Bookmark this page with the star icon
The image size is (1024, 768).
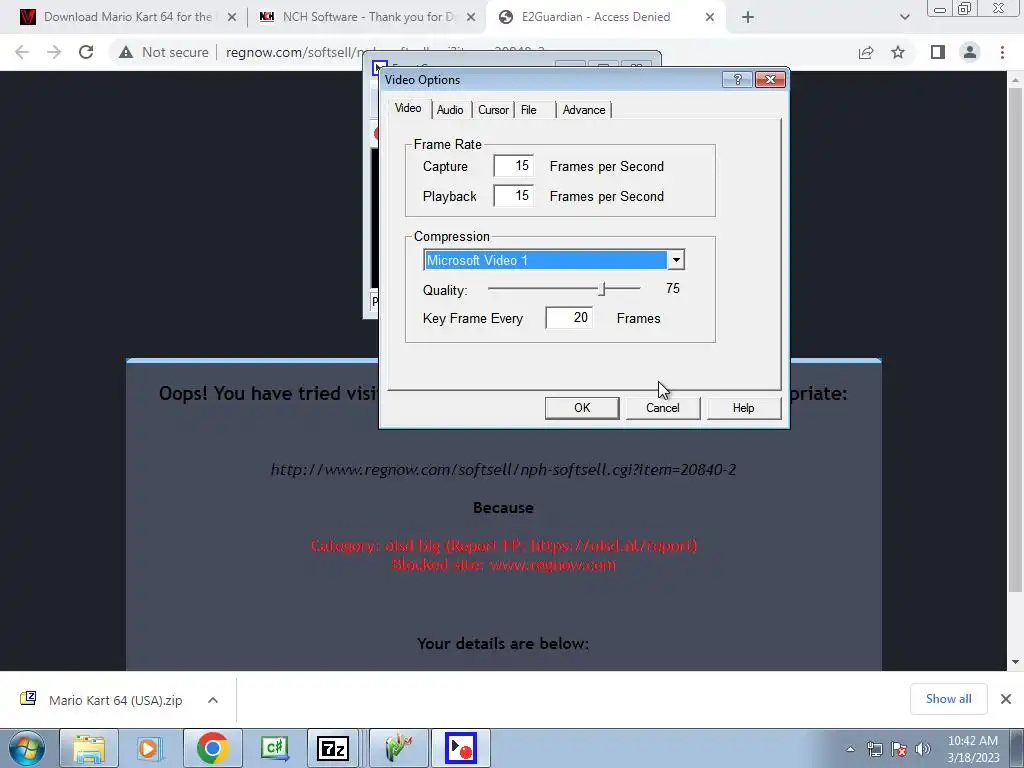tap(898, 52)
